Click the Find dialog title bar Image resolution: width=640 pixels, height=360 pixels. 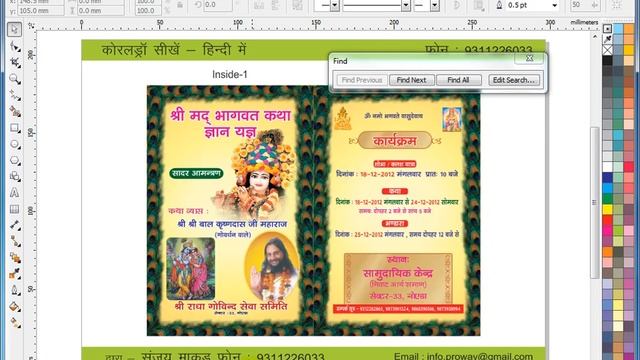(x=422, y=61)
